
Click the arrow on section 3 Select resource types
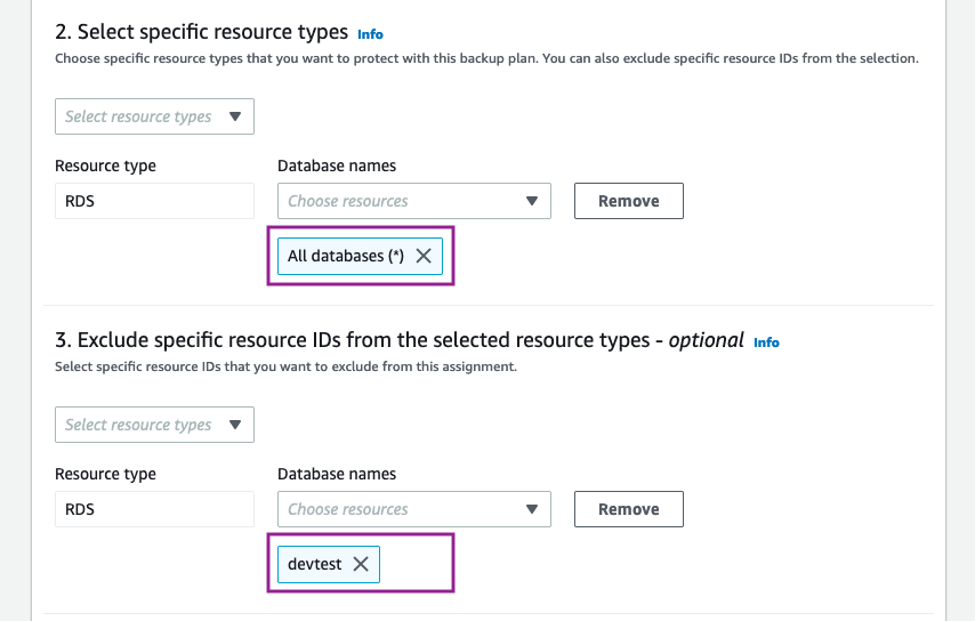coord(237,424)
